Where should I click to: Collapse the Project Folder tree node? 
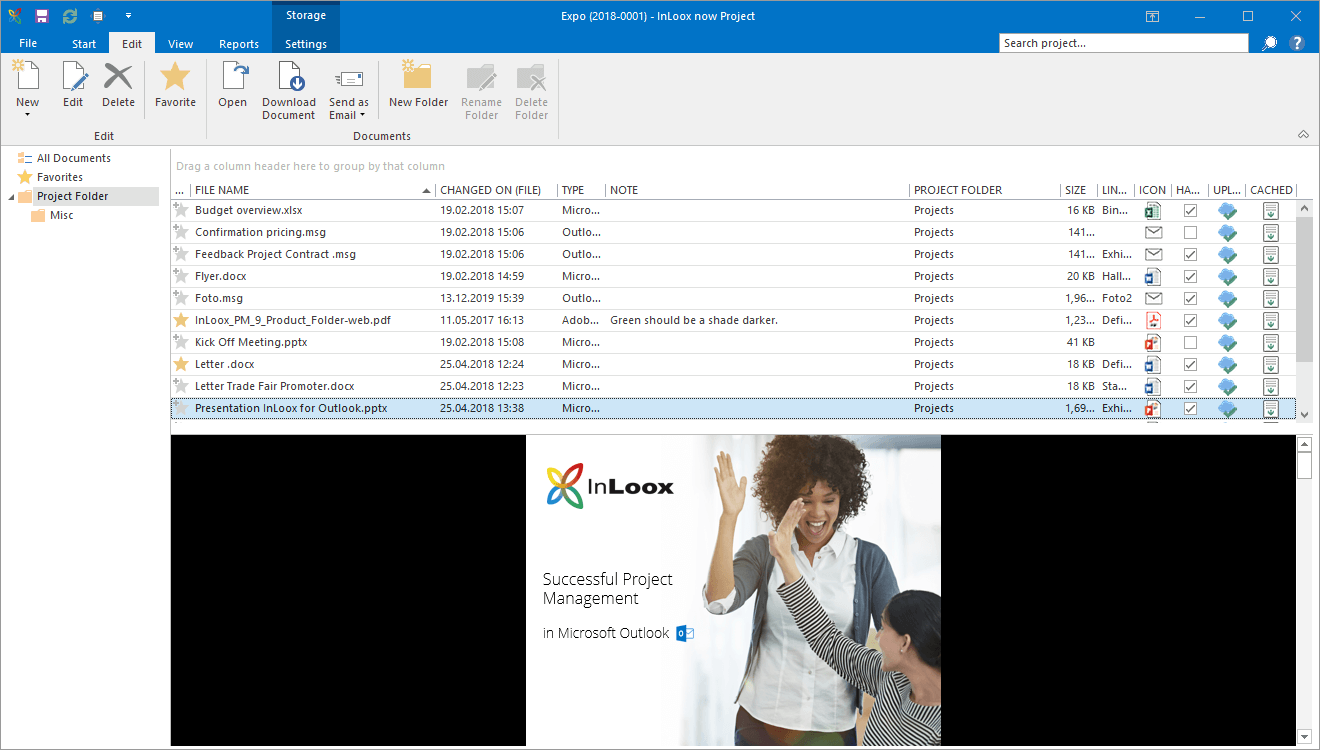click(x=11, y=197)
